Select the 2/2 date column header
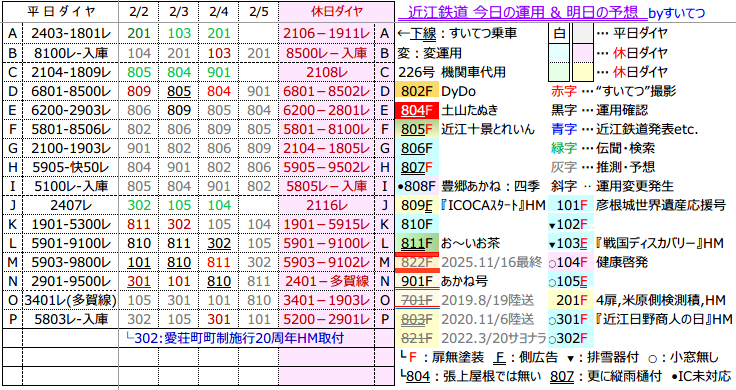Viewport: 736px width, 390px height. pyautogui.click(x=139, y=12)
